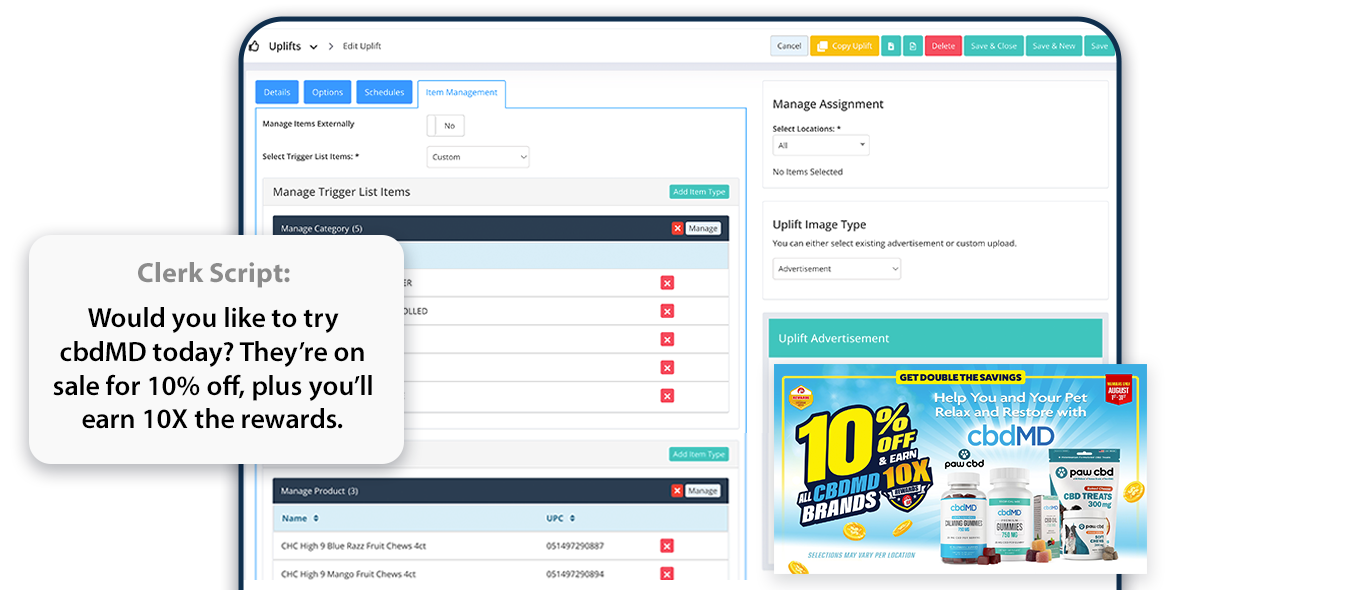This screenshot has width=1350, height=590.
Task: Open the Details tab
Action: (x=277, y=92)
